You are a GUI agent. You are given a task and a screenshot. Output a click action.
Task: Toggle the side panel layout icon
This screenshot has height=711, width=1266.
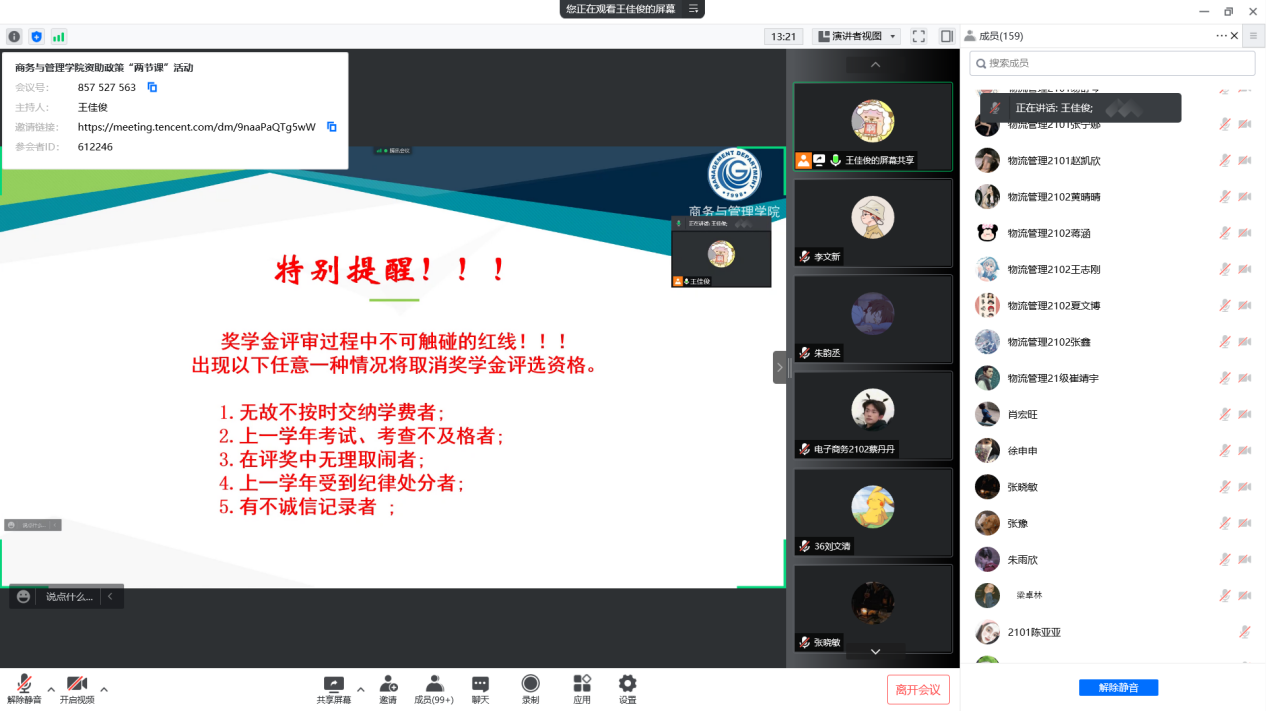coord(946,37)
